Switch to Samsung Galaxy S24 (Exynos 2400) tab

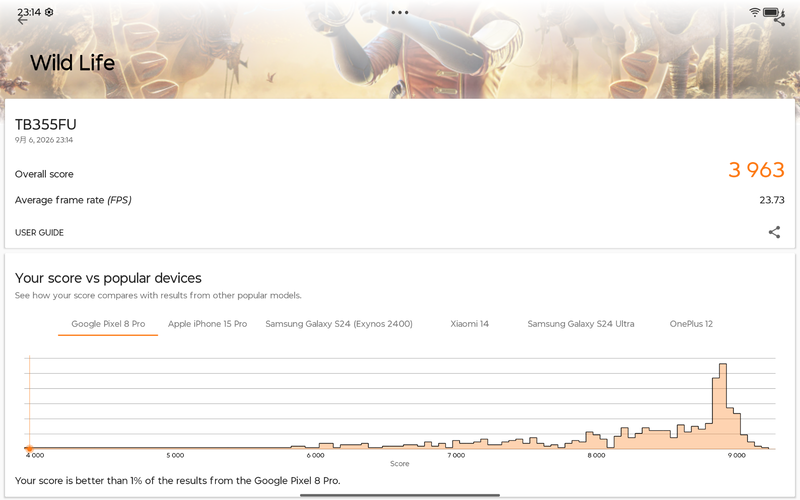pyautogui.click(x=339, y=324)
